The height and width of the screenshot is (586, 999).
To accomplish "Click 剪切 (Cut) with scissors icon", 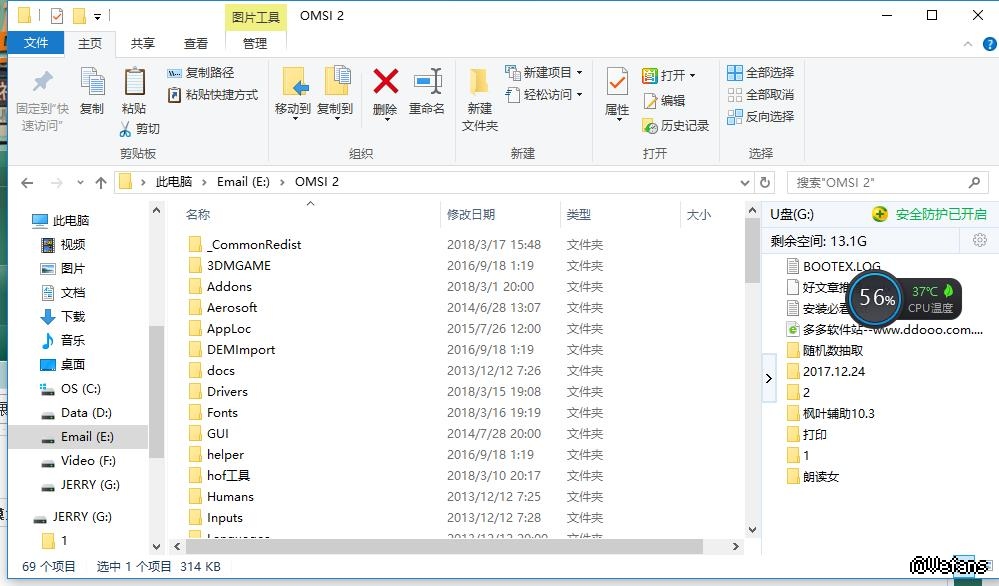I will (139, 129).
